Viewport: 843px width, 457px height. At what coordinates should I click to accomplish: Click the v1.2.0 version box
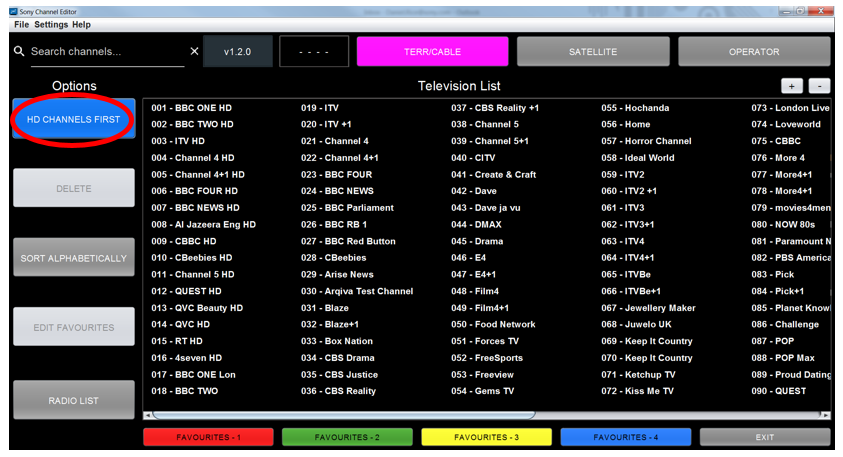tap(238, 52)
